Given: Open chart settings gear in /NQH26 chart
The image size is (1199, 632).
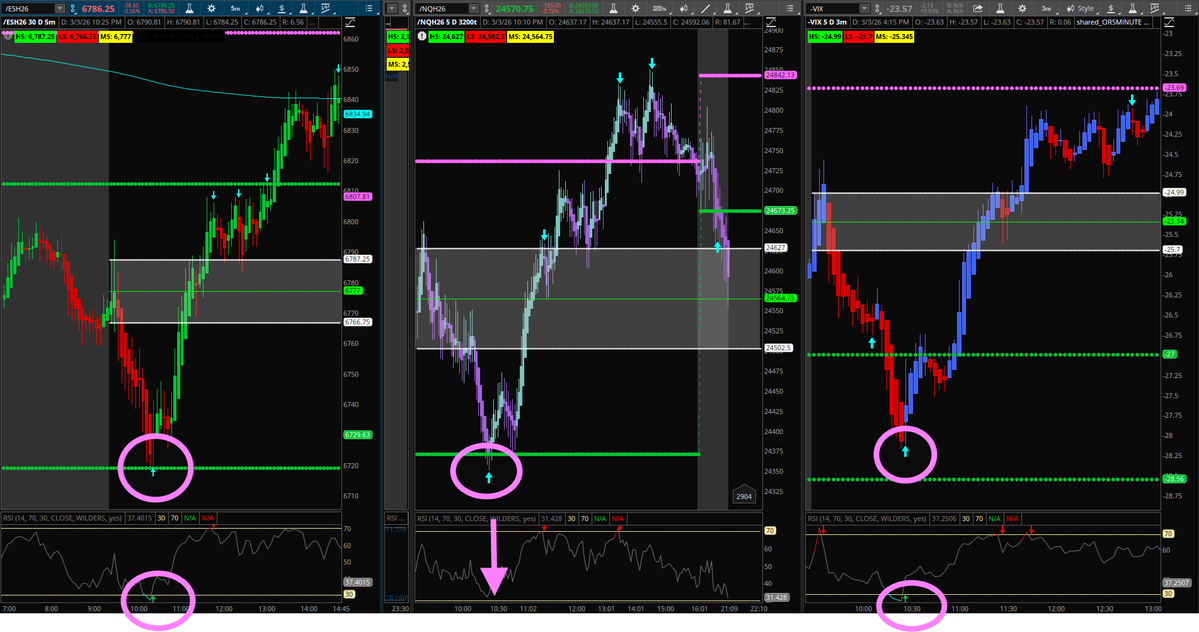Looking at the screenshot, I should 635,8.
